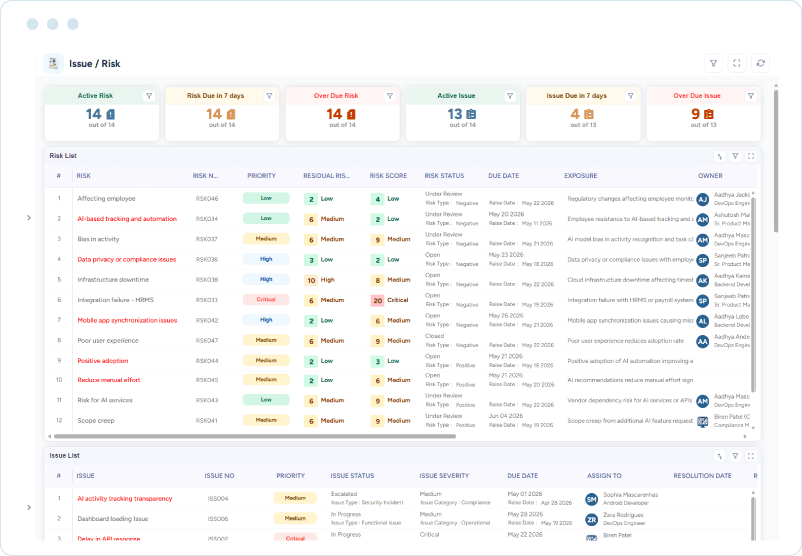
Task: Open the Reduce manual effort risk
Action: (108, 380)
